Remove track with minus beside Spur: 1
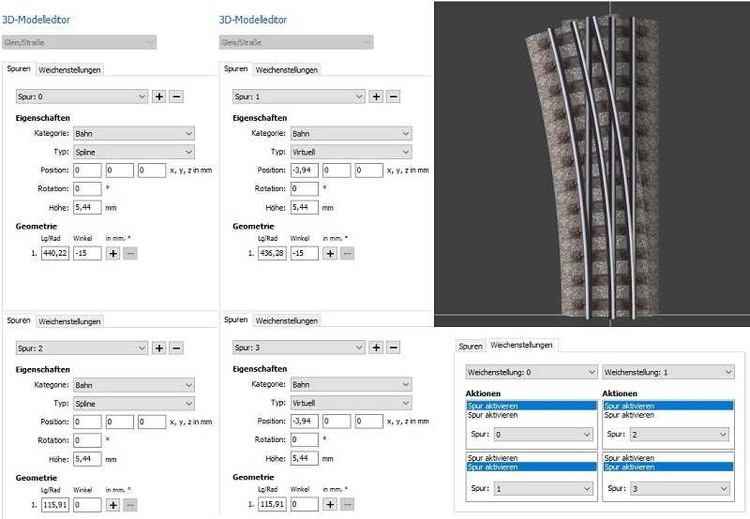This screenshot has height=519, width=750. coord(394,97)
